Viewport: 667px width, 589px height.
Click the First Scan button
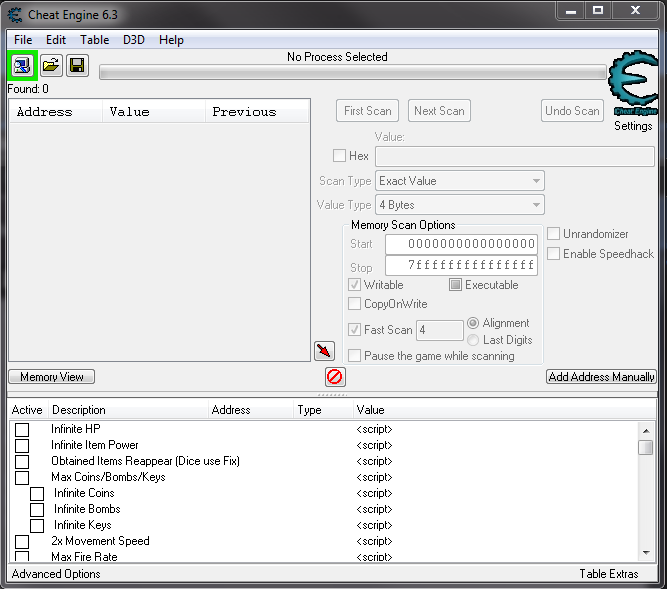click(x=368, y=111)
